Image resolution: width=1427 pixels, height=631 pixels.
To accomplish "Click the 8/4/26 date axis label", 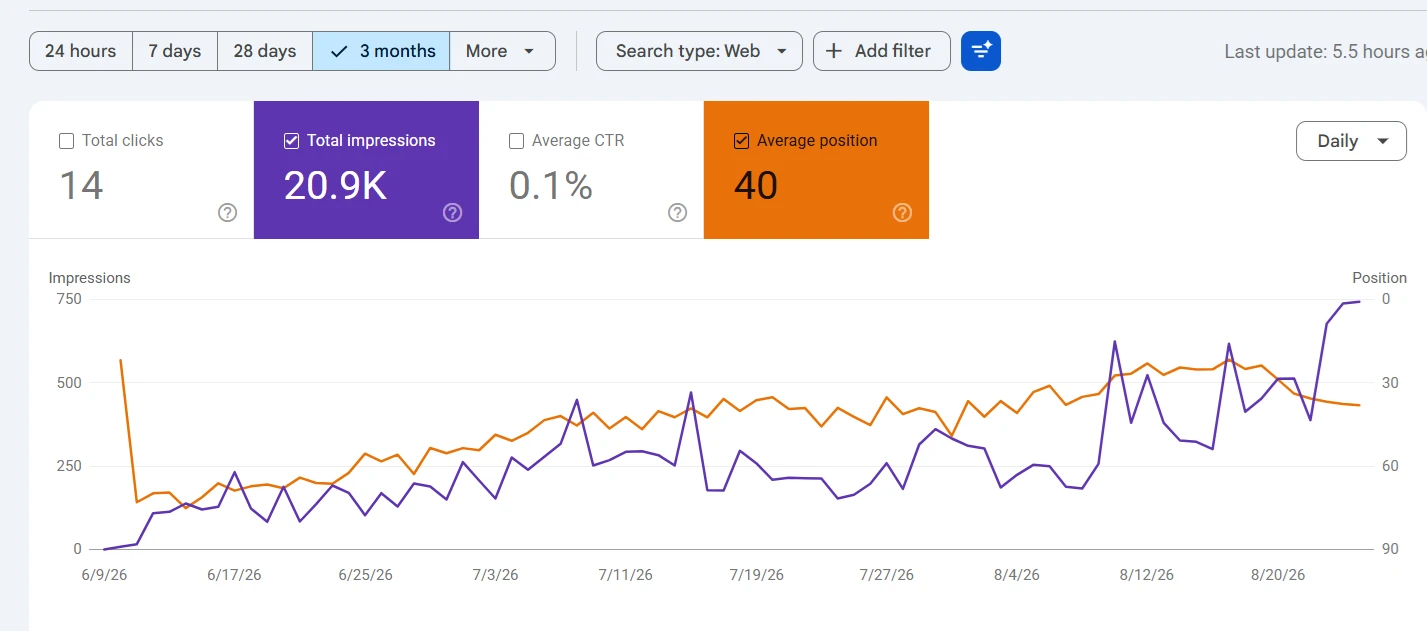I will click(x=1017, y=575).
